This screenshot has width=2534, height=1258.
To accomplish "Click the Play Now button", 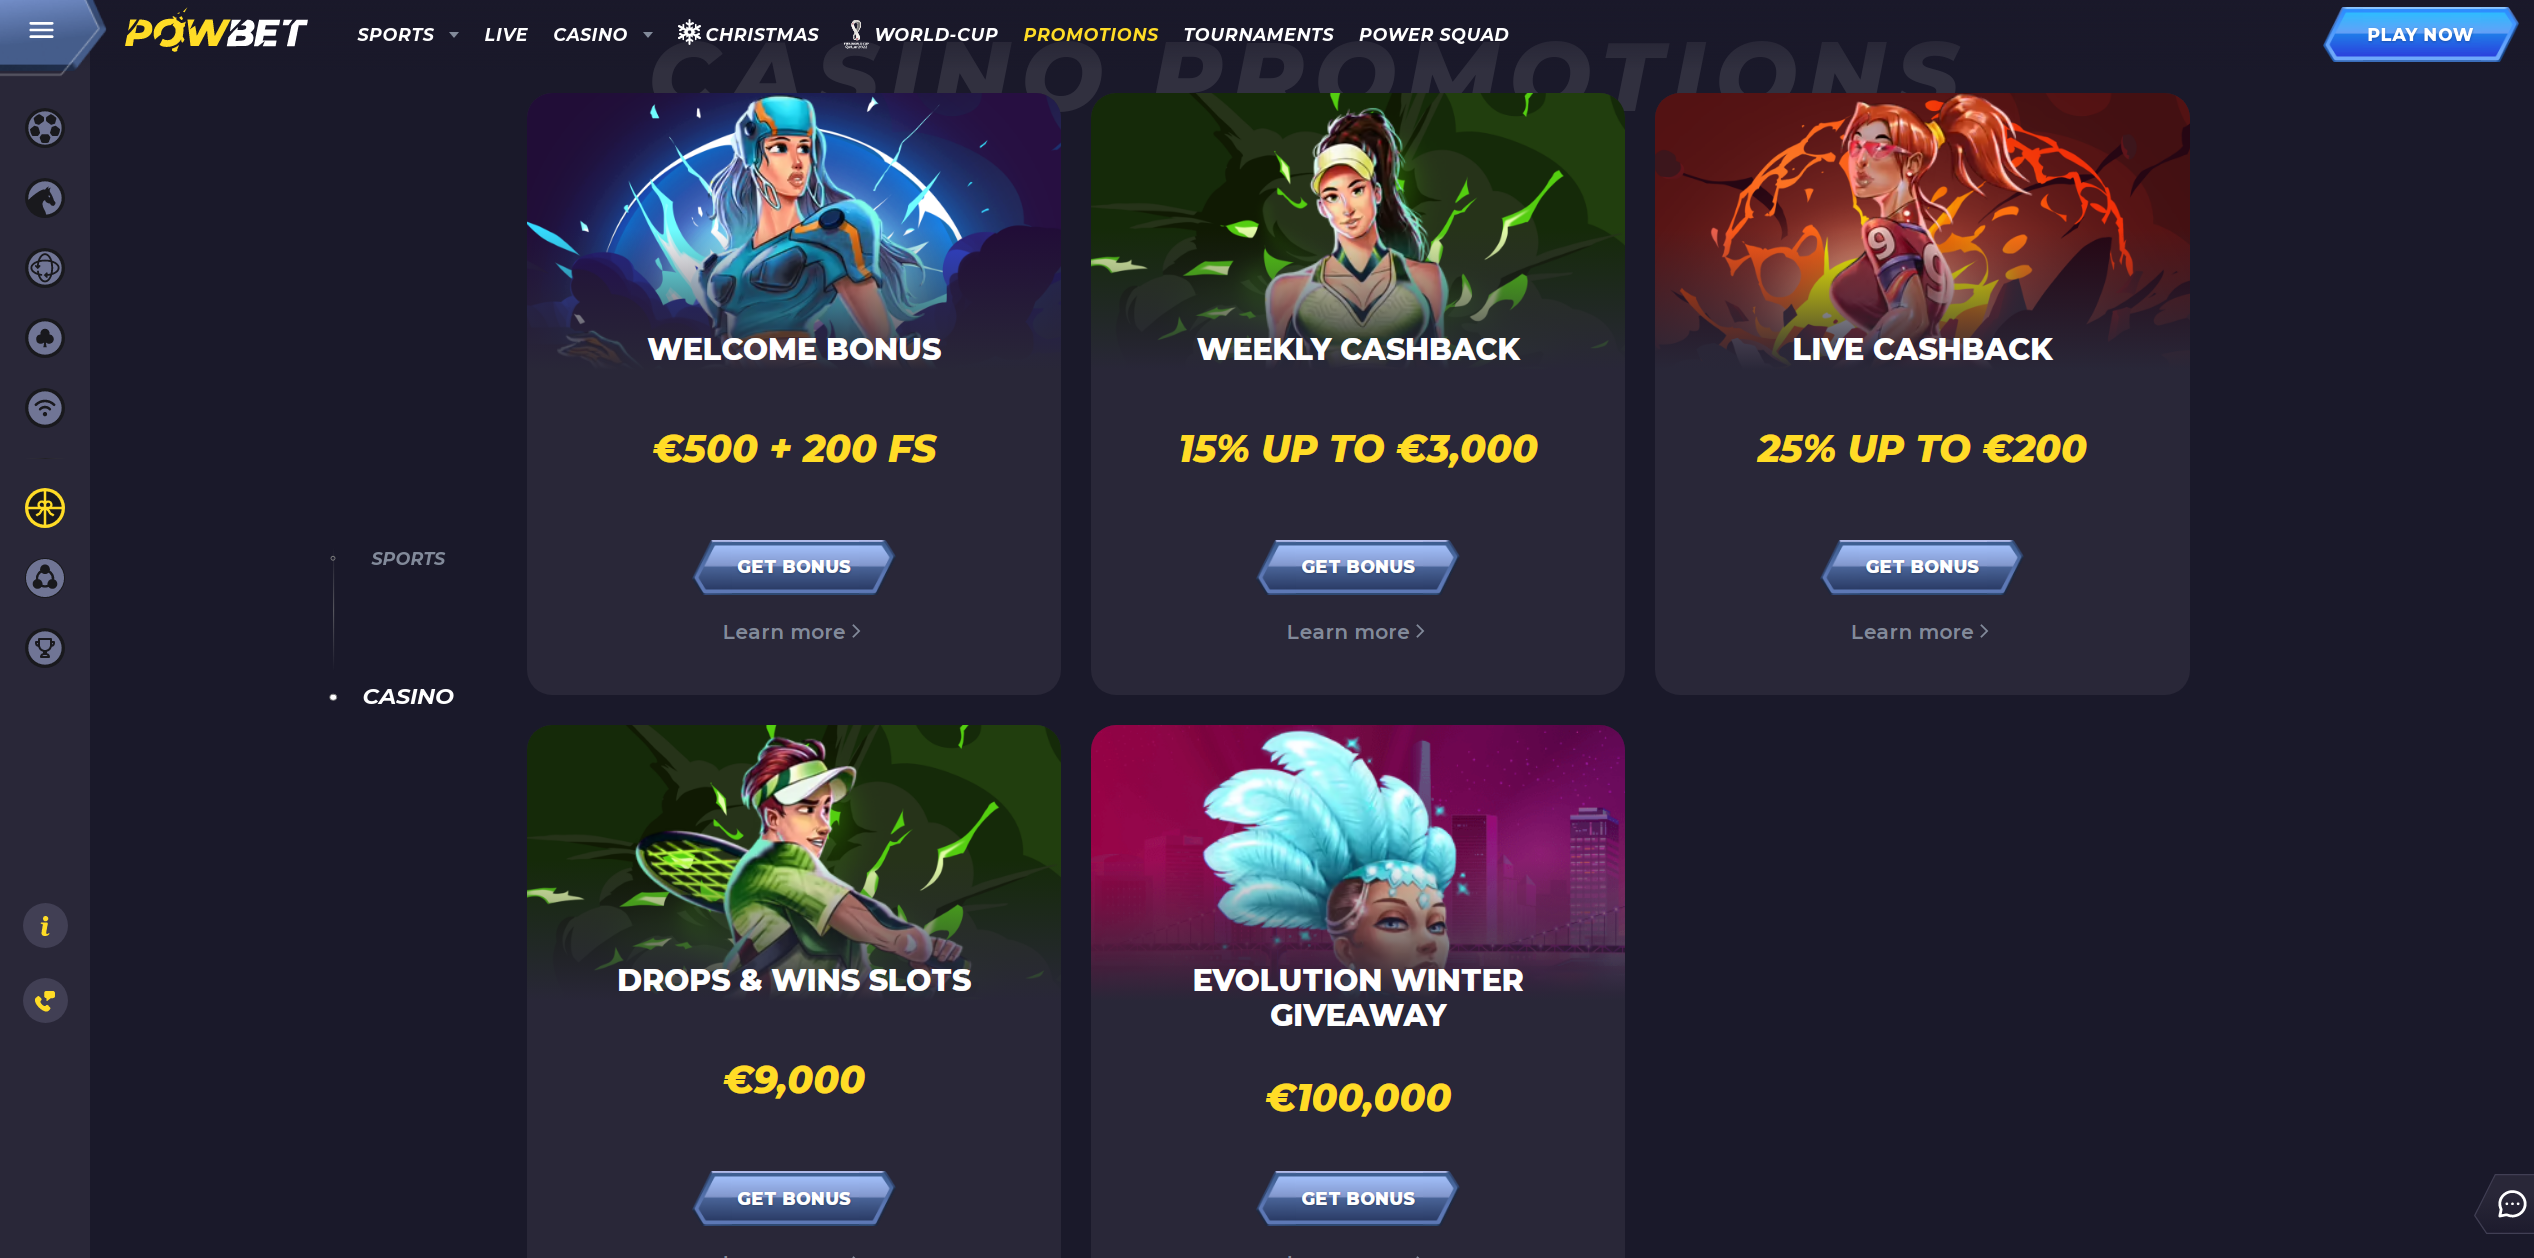I will point(2419,34).
